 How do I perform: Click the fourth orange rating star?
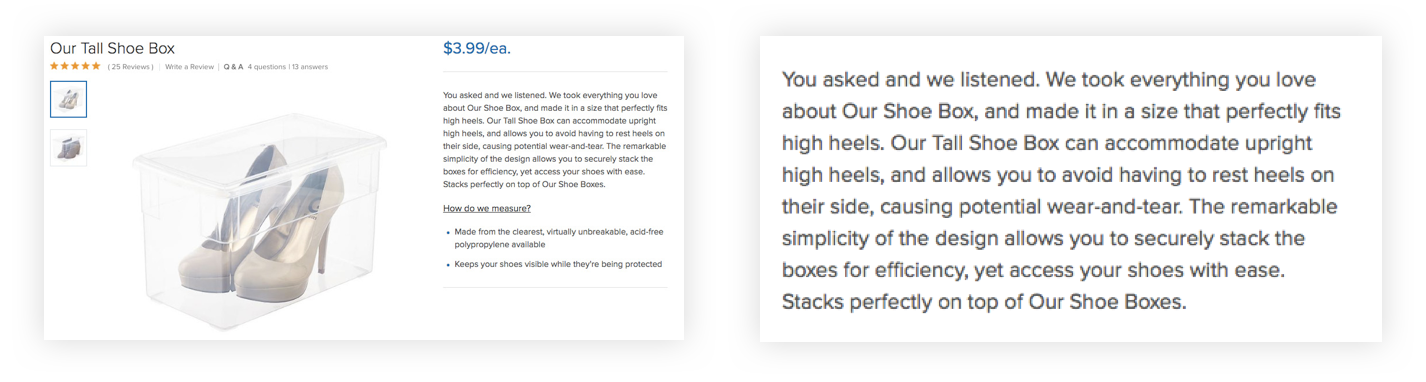pyautogui.click(x=86, y=66)
